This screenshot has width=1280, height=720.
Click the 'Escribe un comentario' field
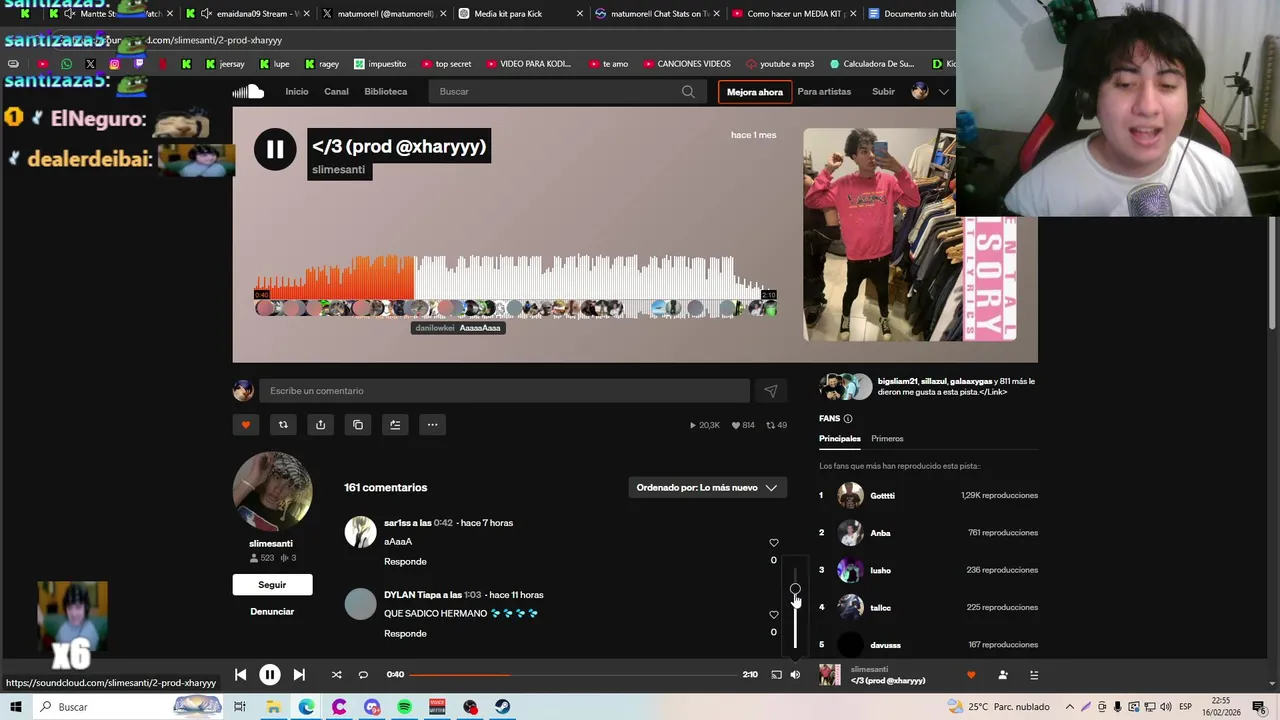tap(504, 391)
